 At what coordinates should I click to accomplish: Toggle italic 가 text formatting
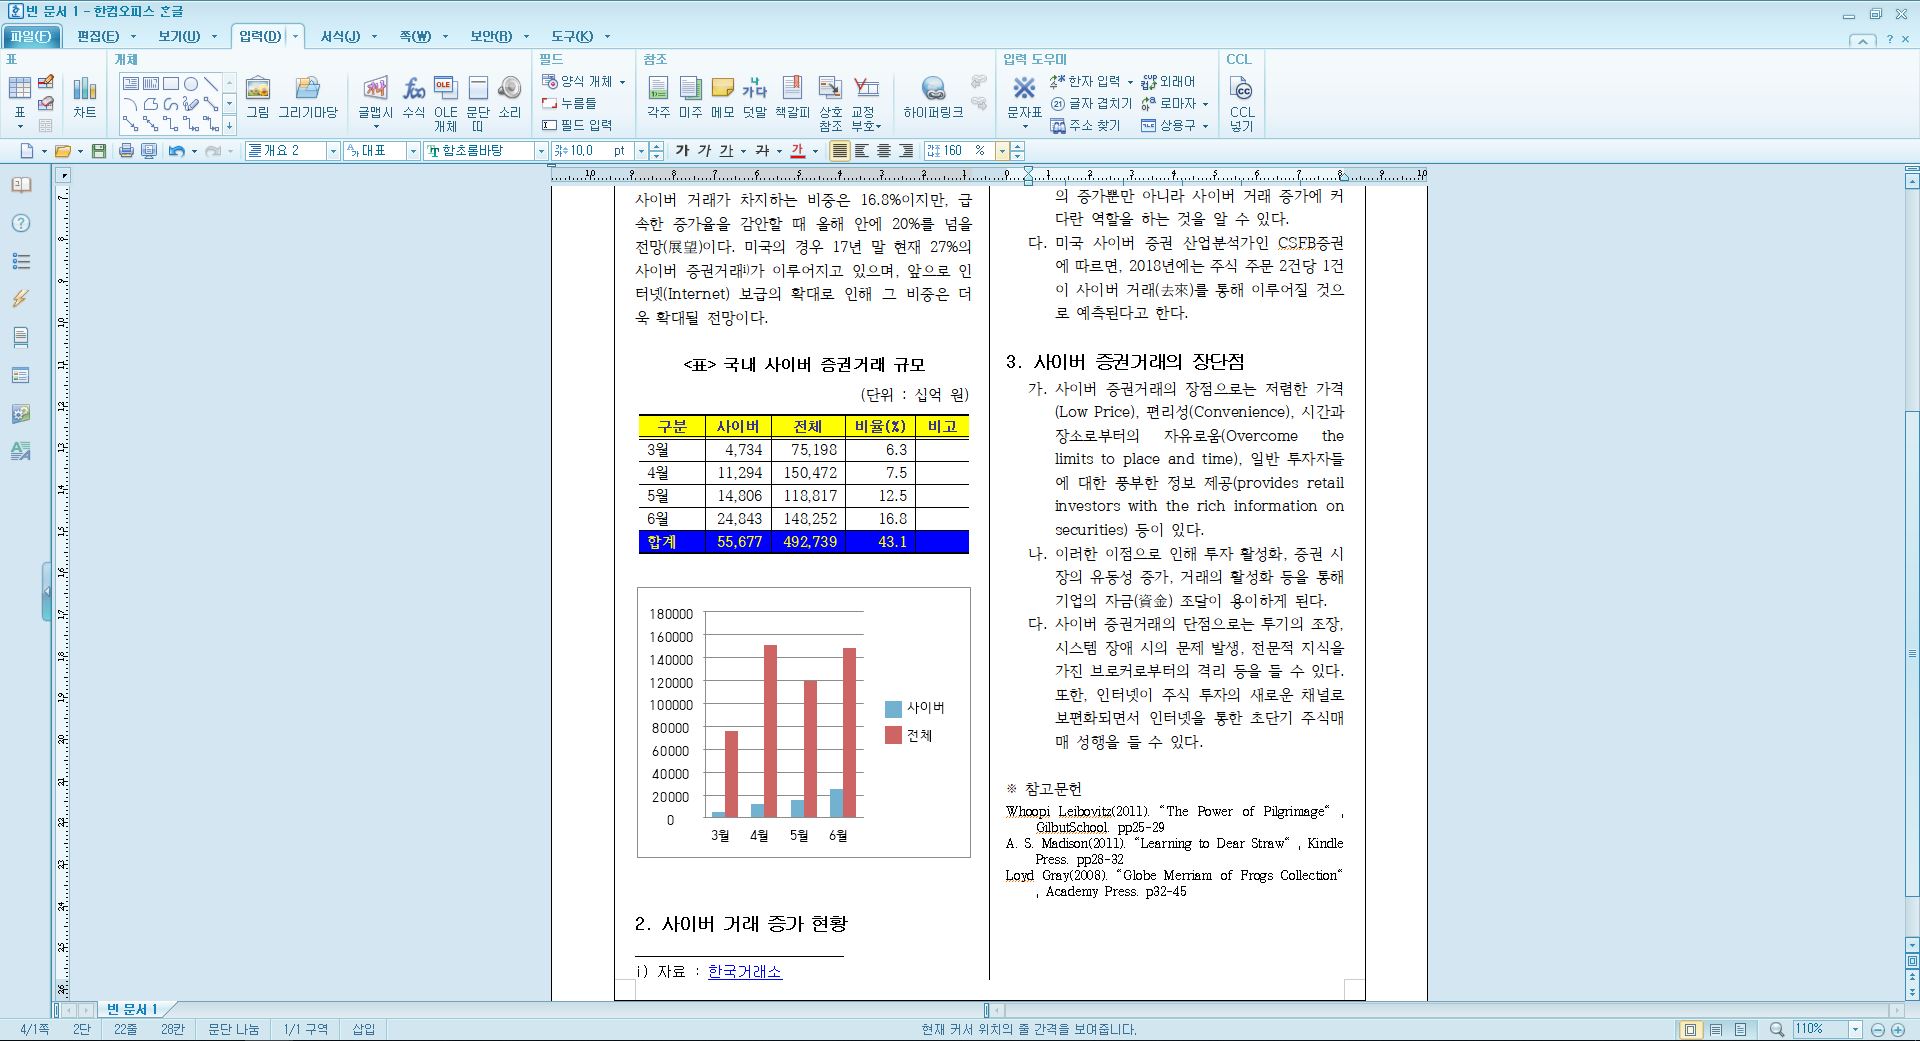704,151
